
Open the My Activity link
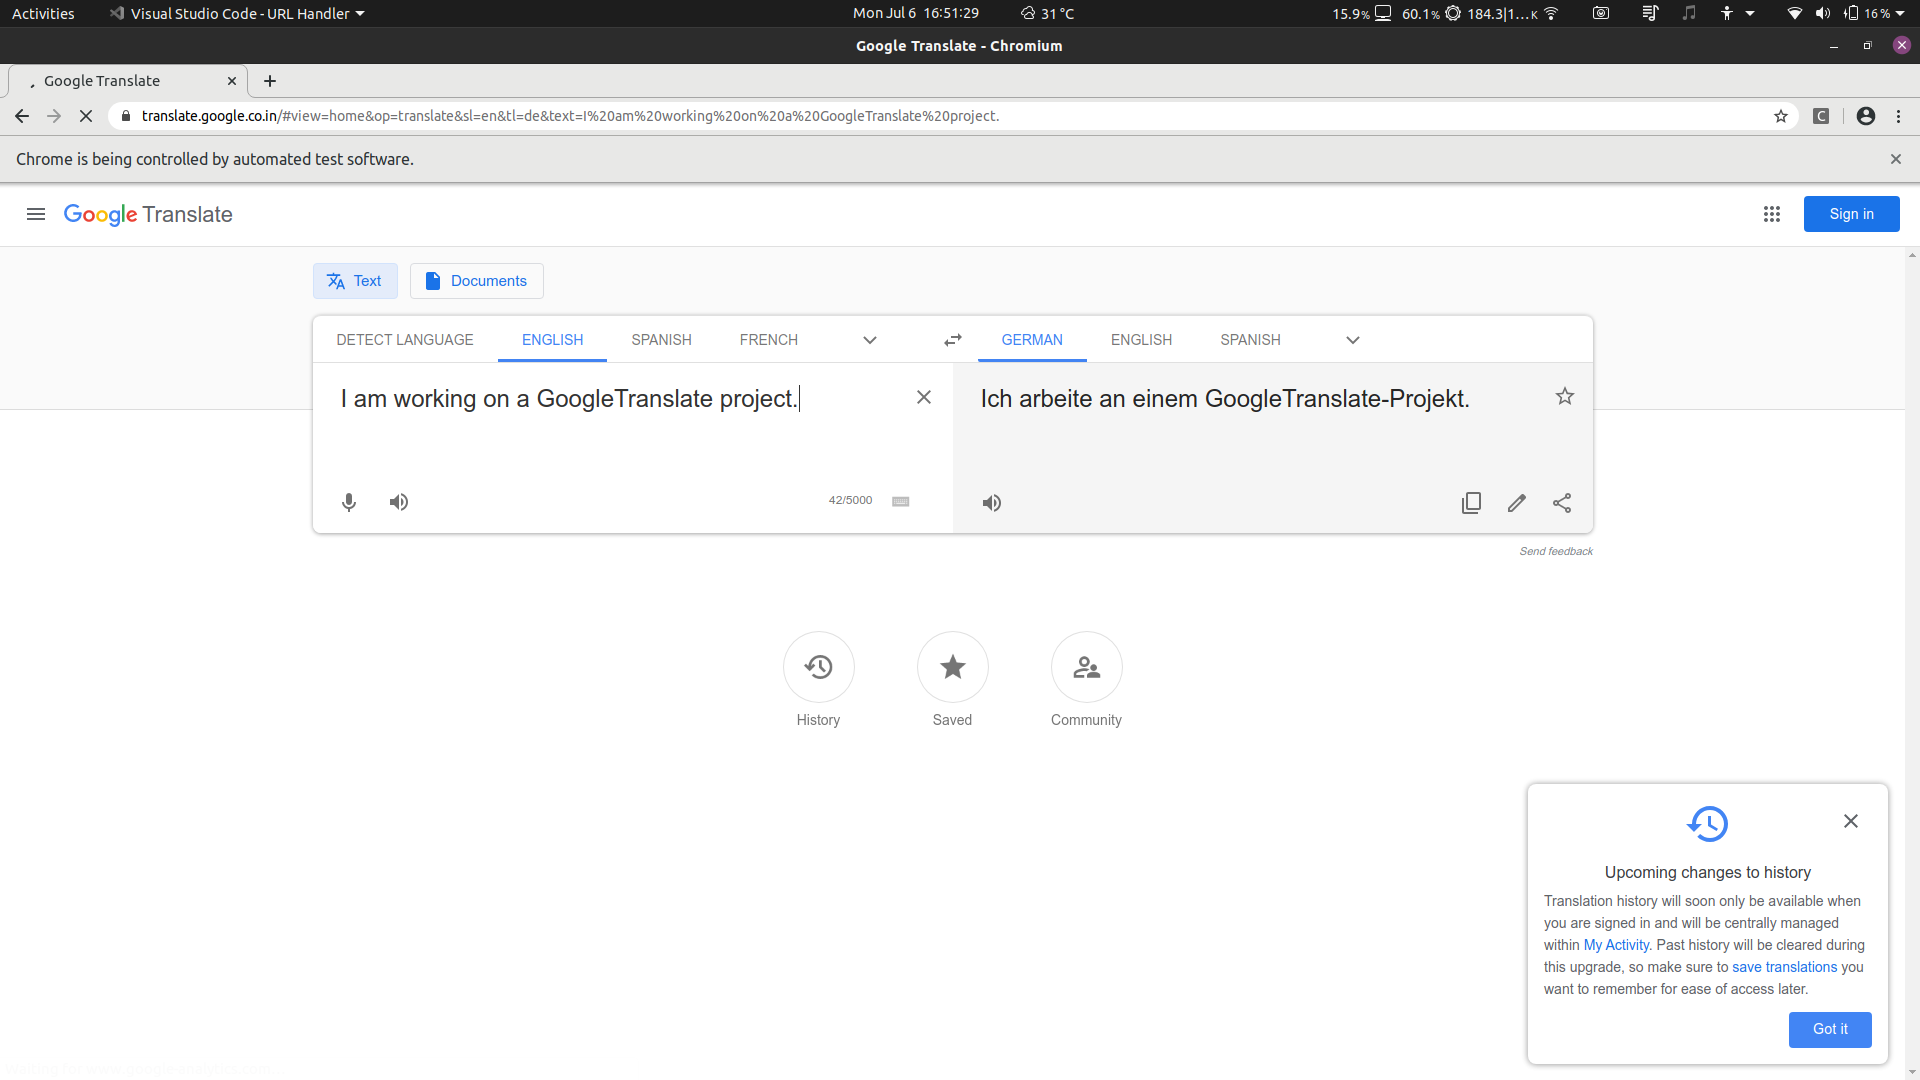(x=1616, y=945)
